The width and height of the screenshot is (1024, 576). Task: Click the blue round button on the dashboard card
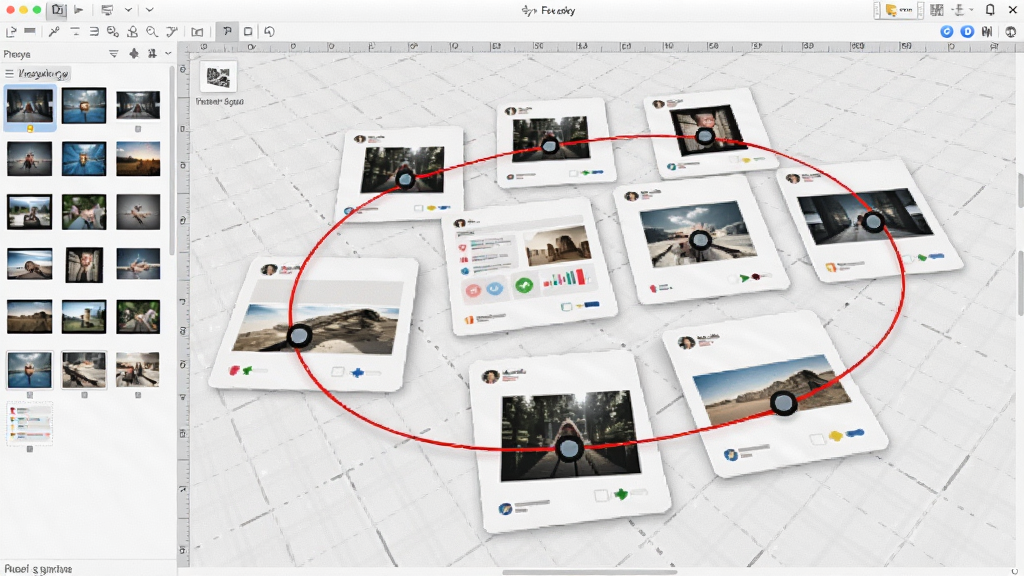pos(495,288)
